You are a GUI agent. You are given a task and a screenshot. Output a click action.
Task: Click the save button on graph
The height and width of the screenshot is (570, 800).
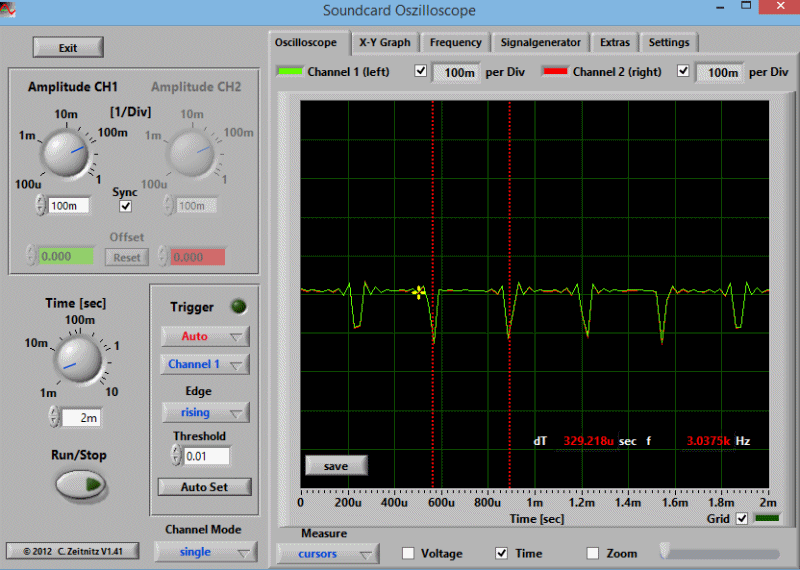pyautogui.click(x=336, y=466)
